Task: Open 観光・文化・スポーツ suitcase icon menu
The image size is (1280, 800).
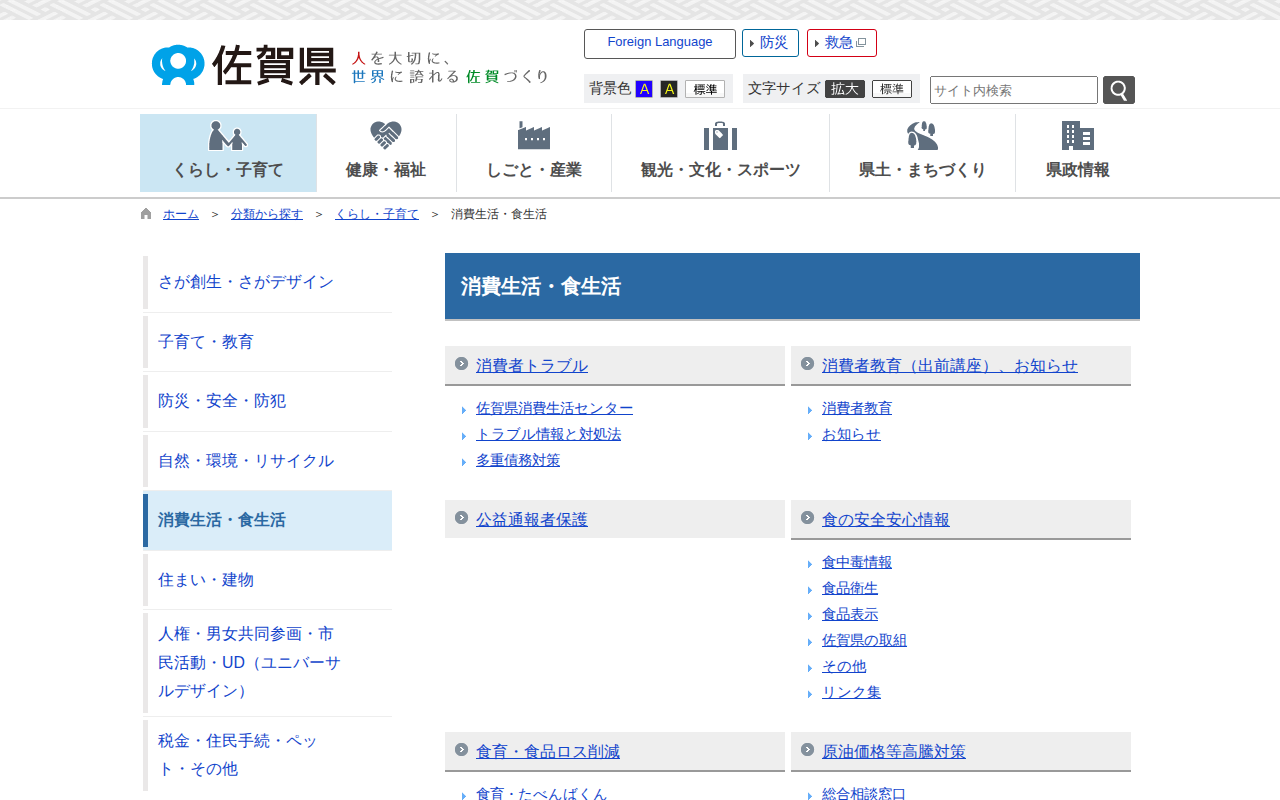Action: click(x=720, y=153)
